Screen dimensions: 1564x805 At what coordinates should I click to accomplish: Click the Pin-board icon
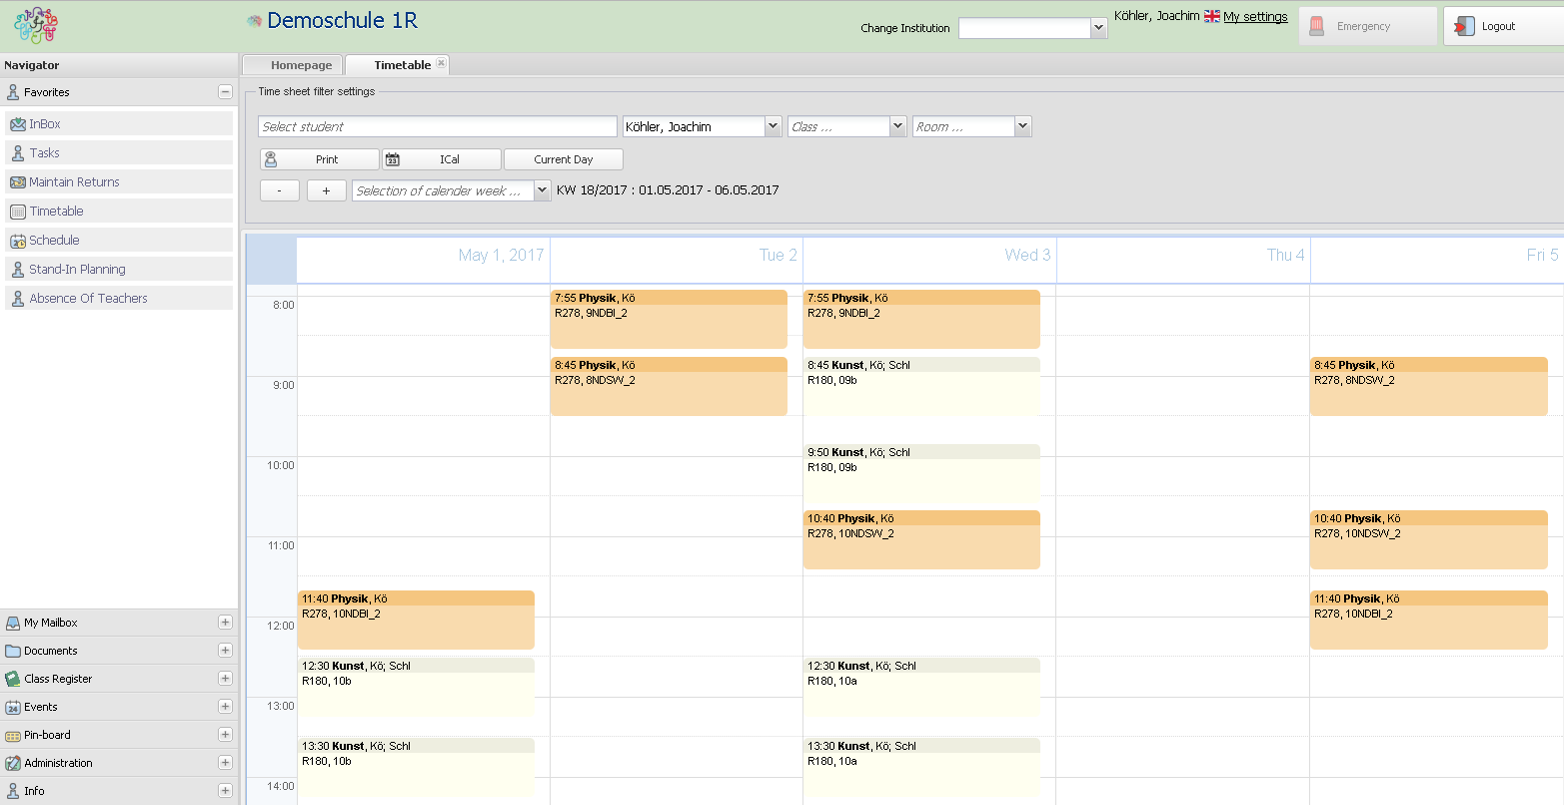13,735
